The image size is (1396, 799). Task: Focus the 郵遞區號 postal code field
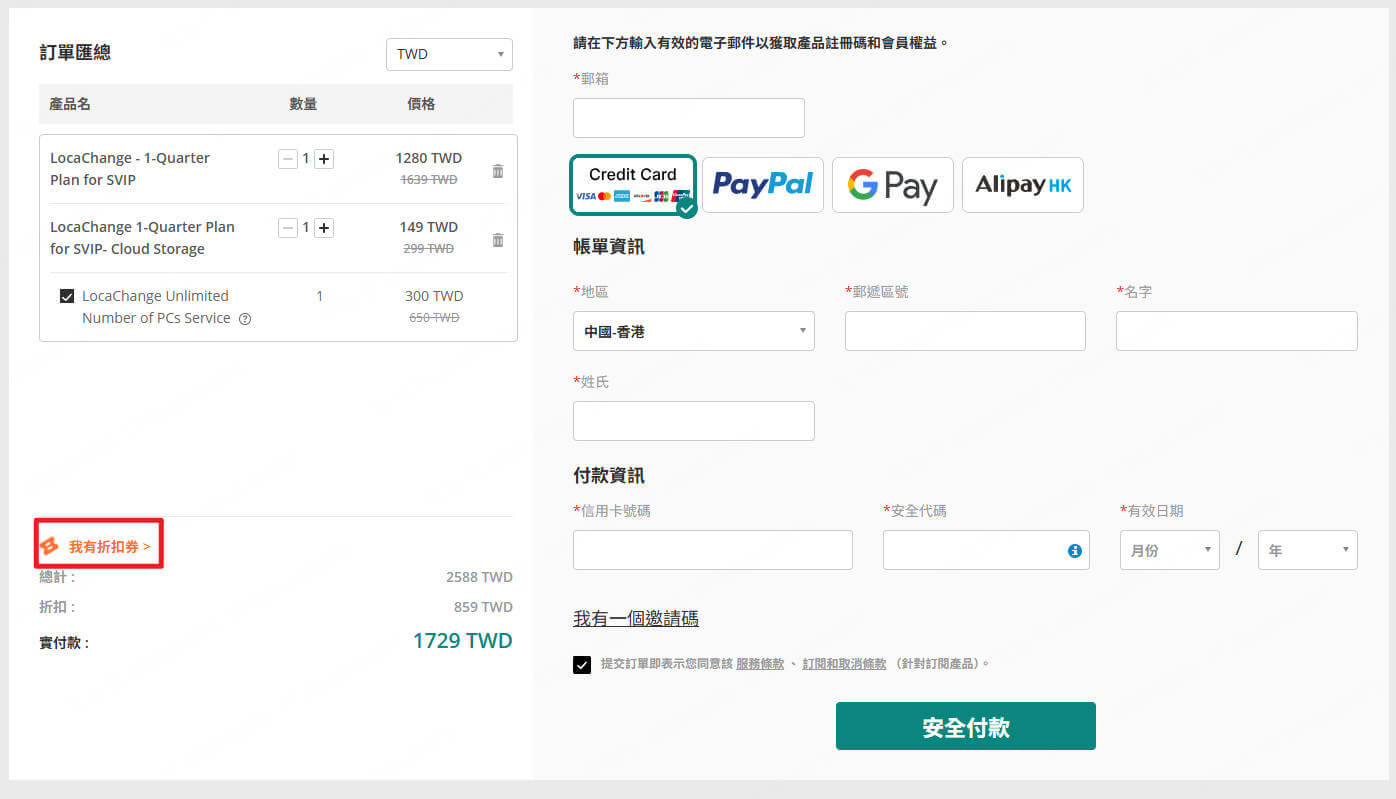point(965,331)
